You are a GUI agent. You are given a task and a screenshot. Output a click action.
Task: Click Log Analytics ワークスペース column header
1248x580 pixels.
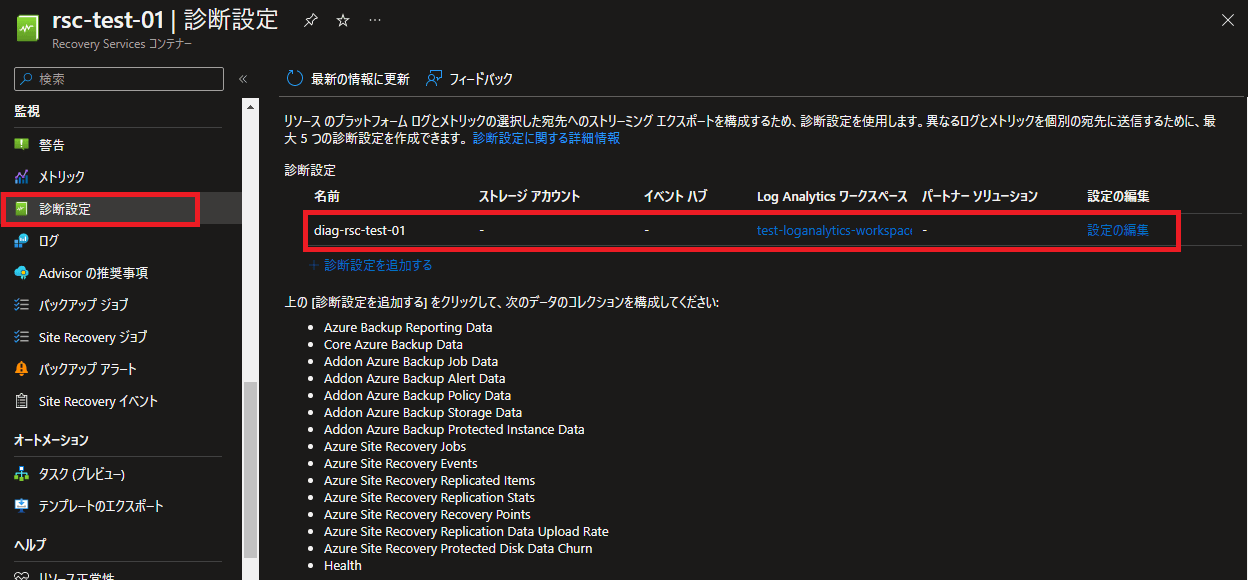832,196
